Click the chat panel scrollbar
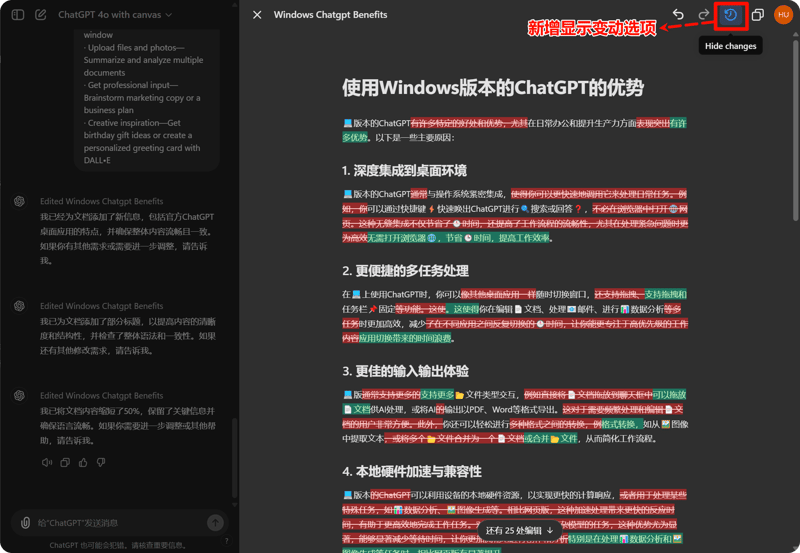This screenshot has height=553, width=800. (x=235, y=458)
